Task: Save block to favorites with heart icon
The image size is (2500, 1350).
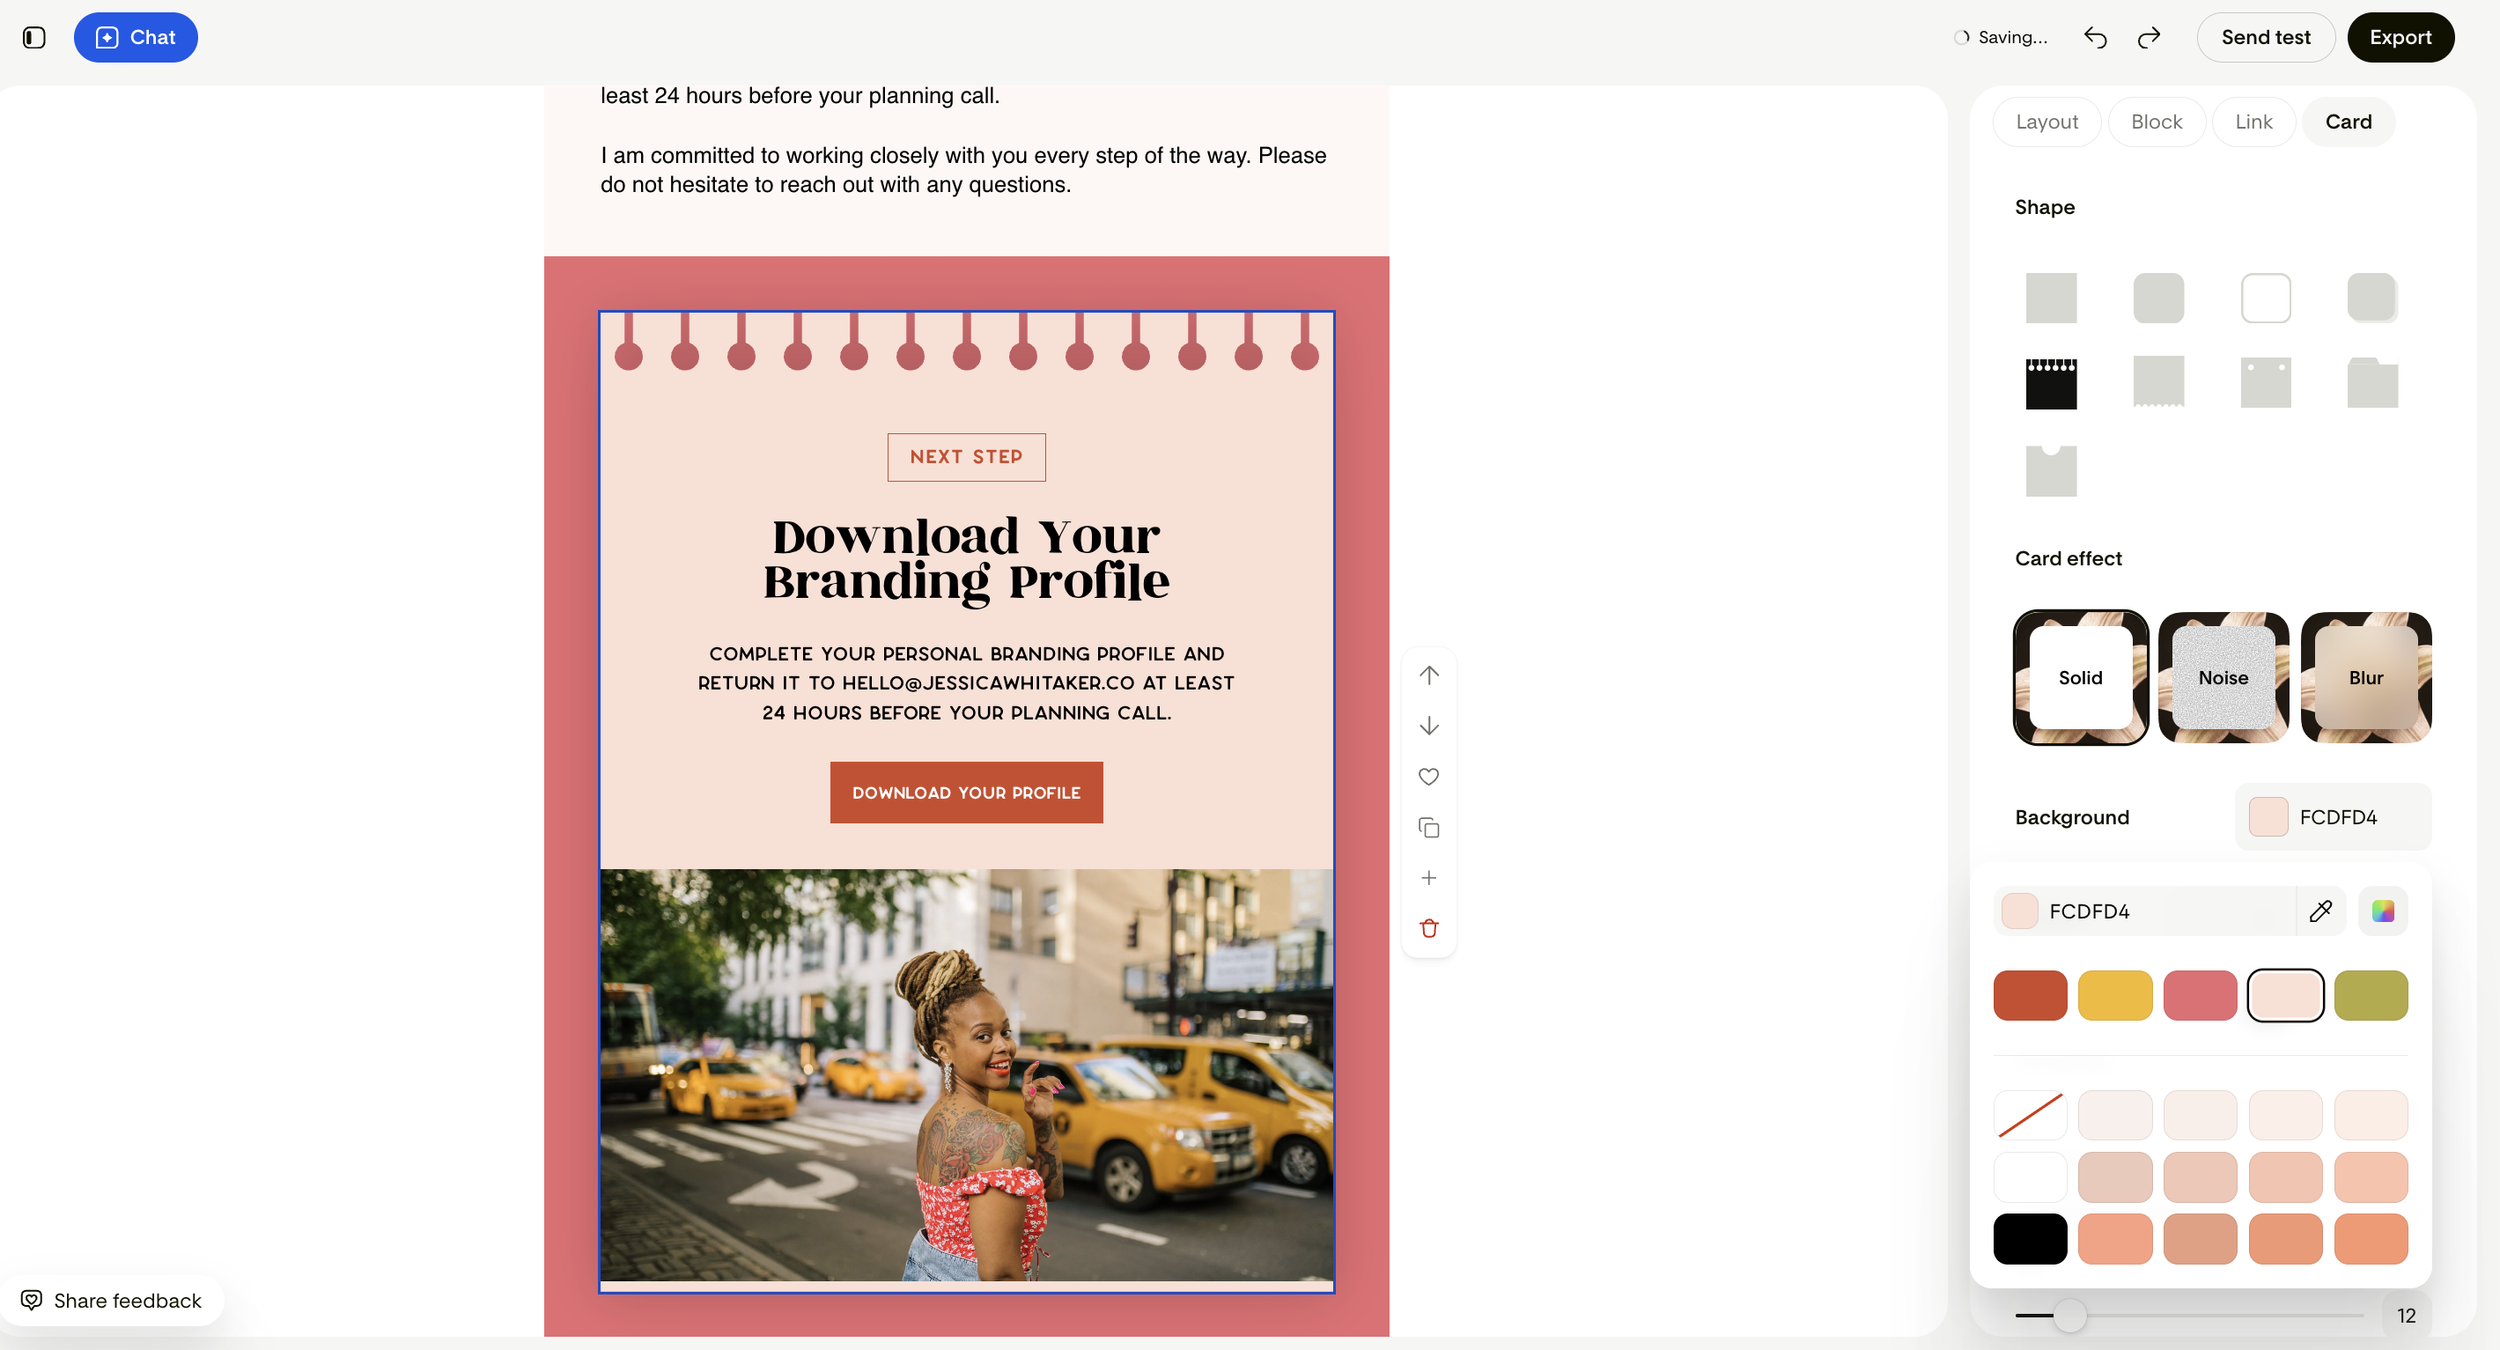Action: tap(1429, 777)
